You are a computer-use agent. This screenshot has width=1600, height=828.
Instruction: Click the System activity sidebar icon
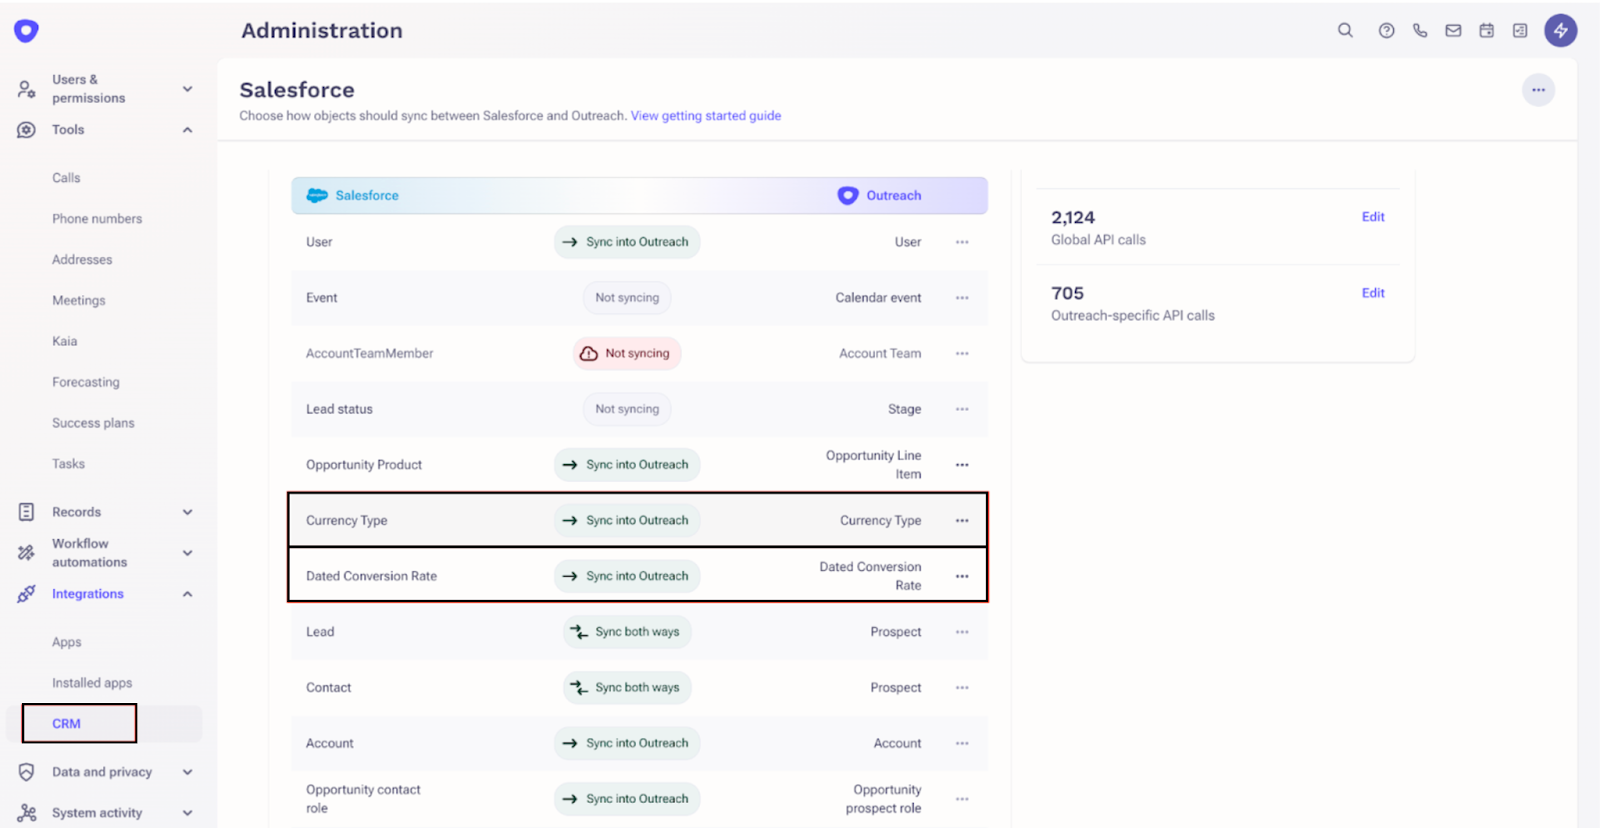27,813
